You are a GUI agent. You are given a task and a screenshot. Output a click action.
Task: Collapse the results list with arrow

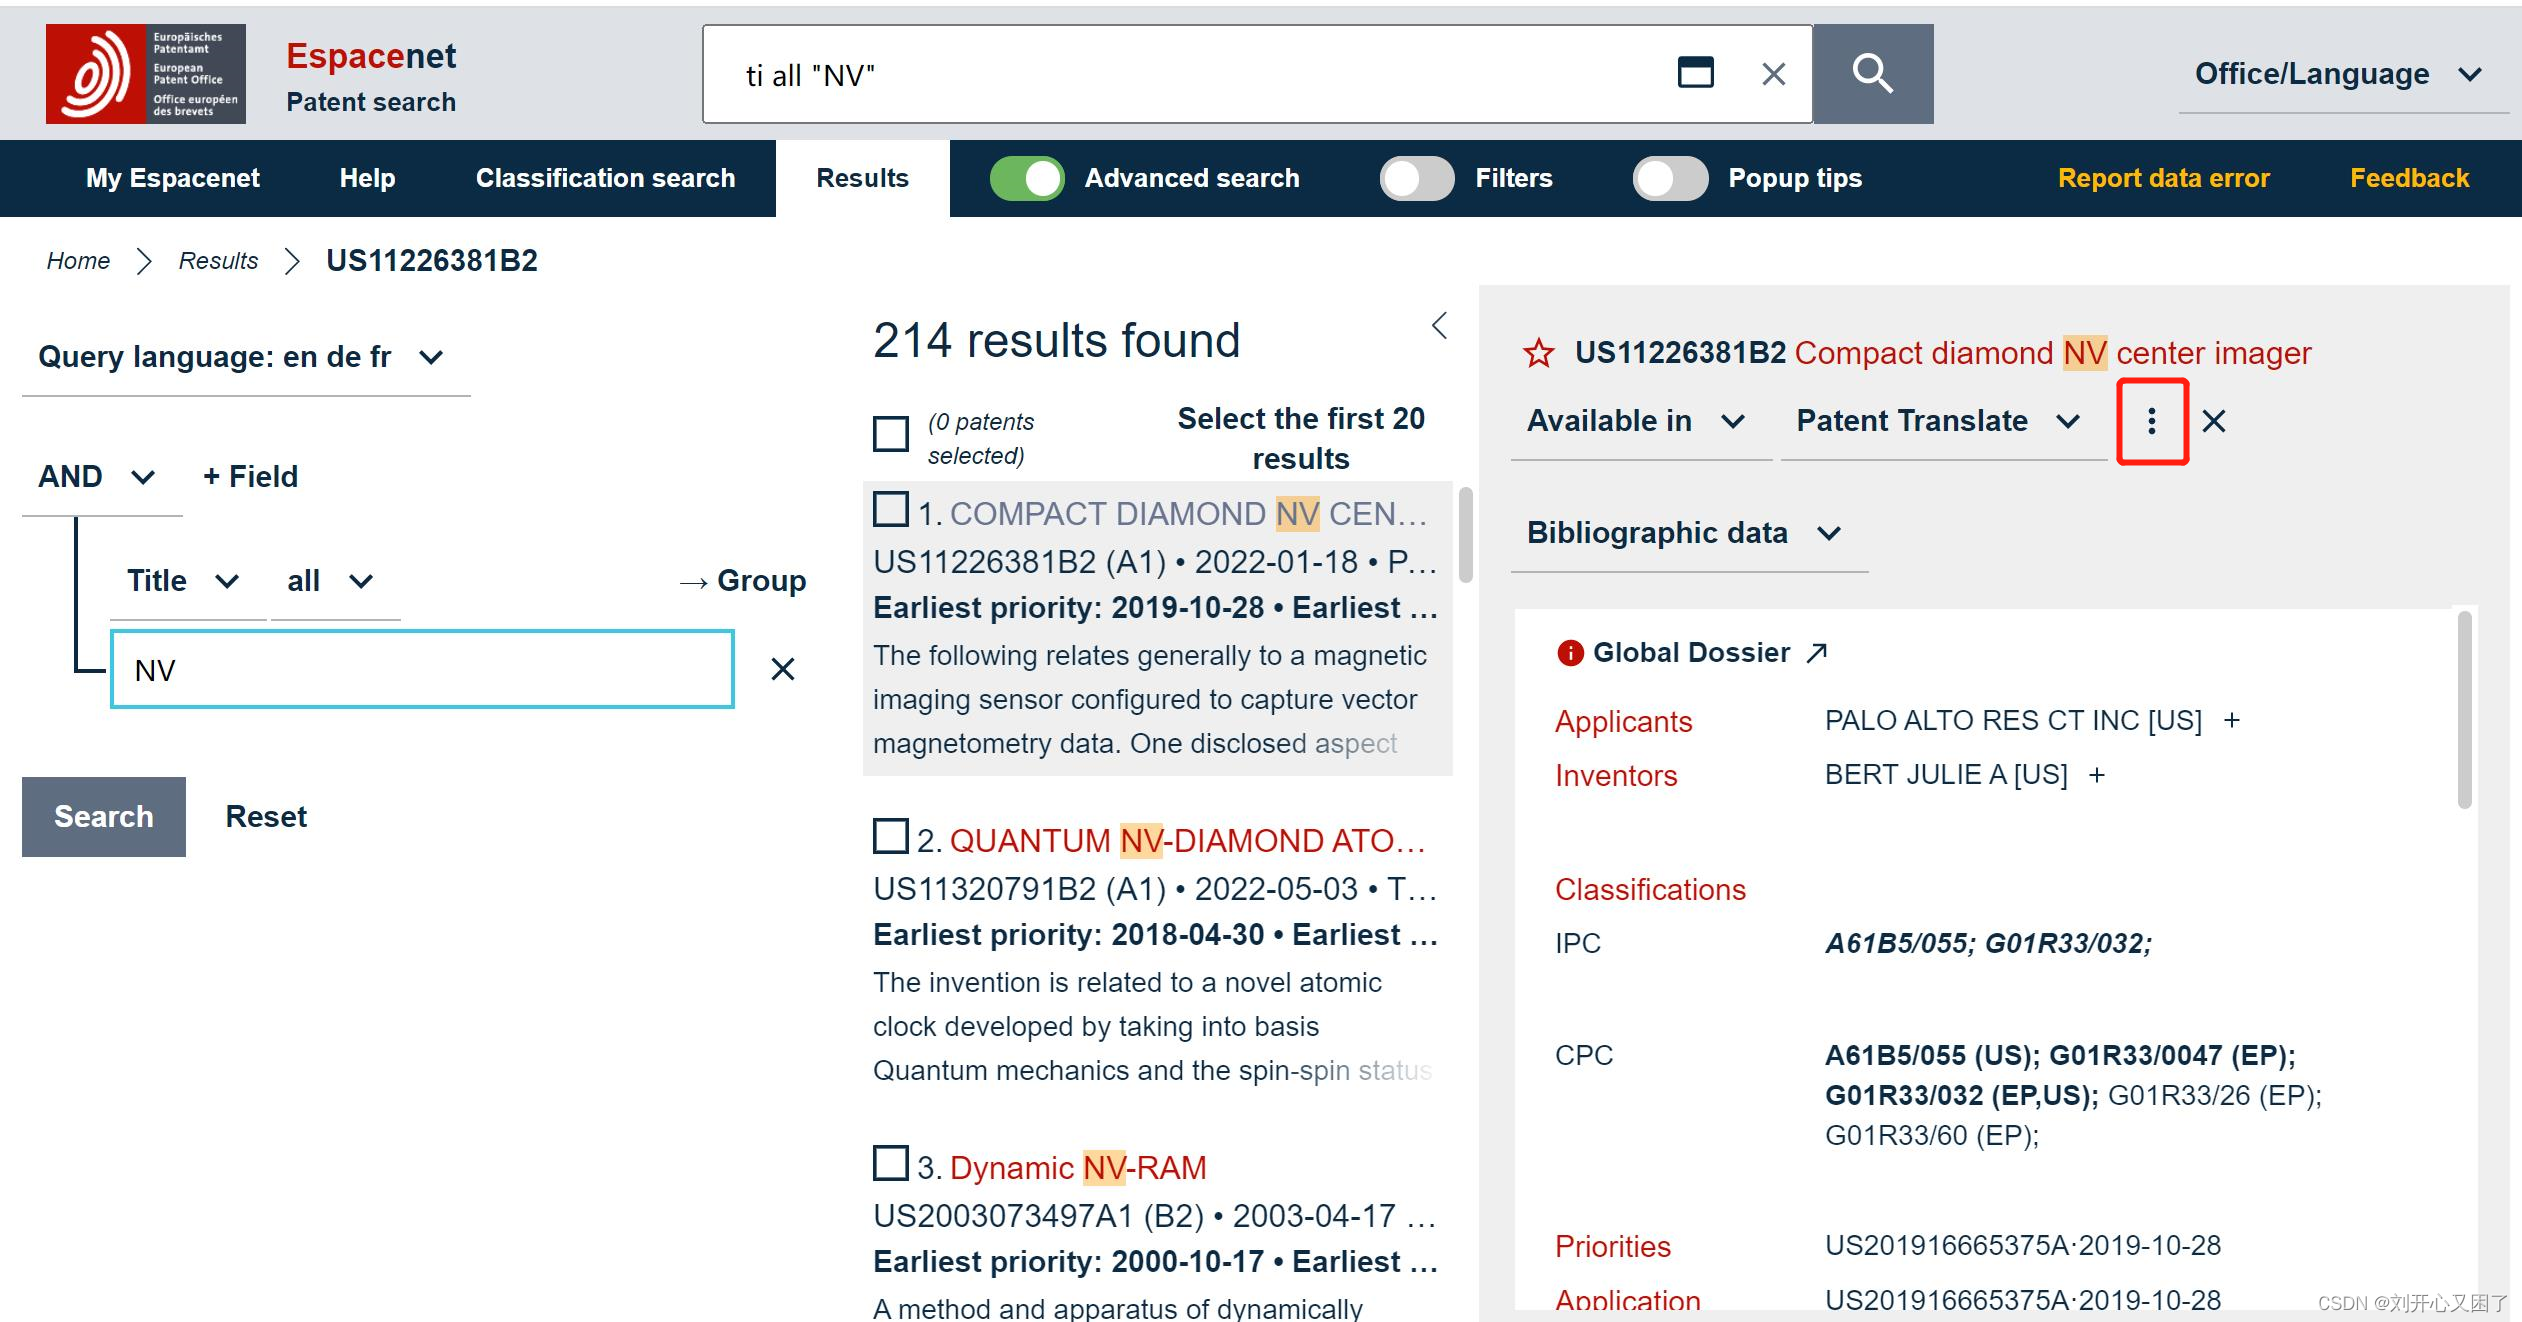tap(1439, 325)
